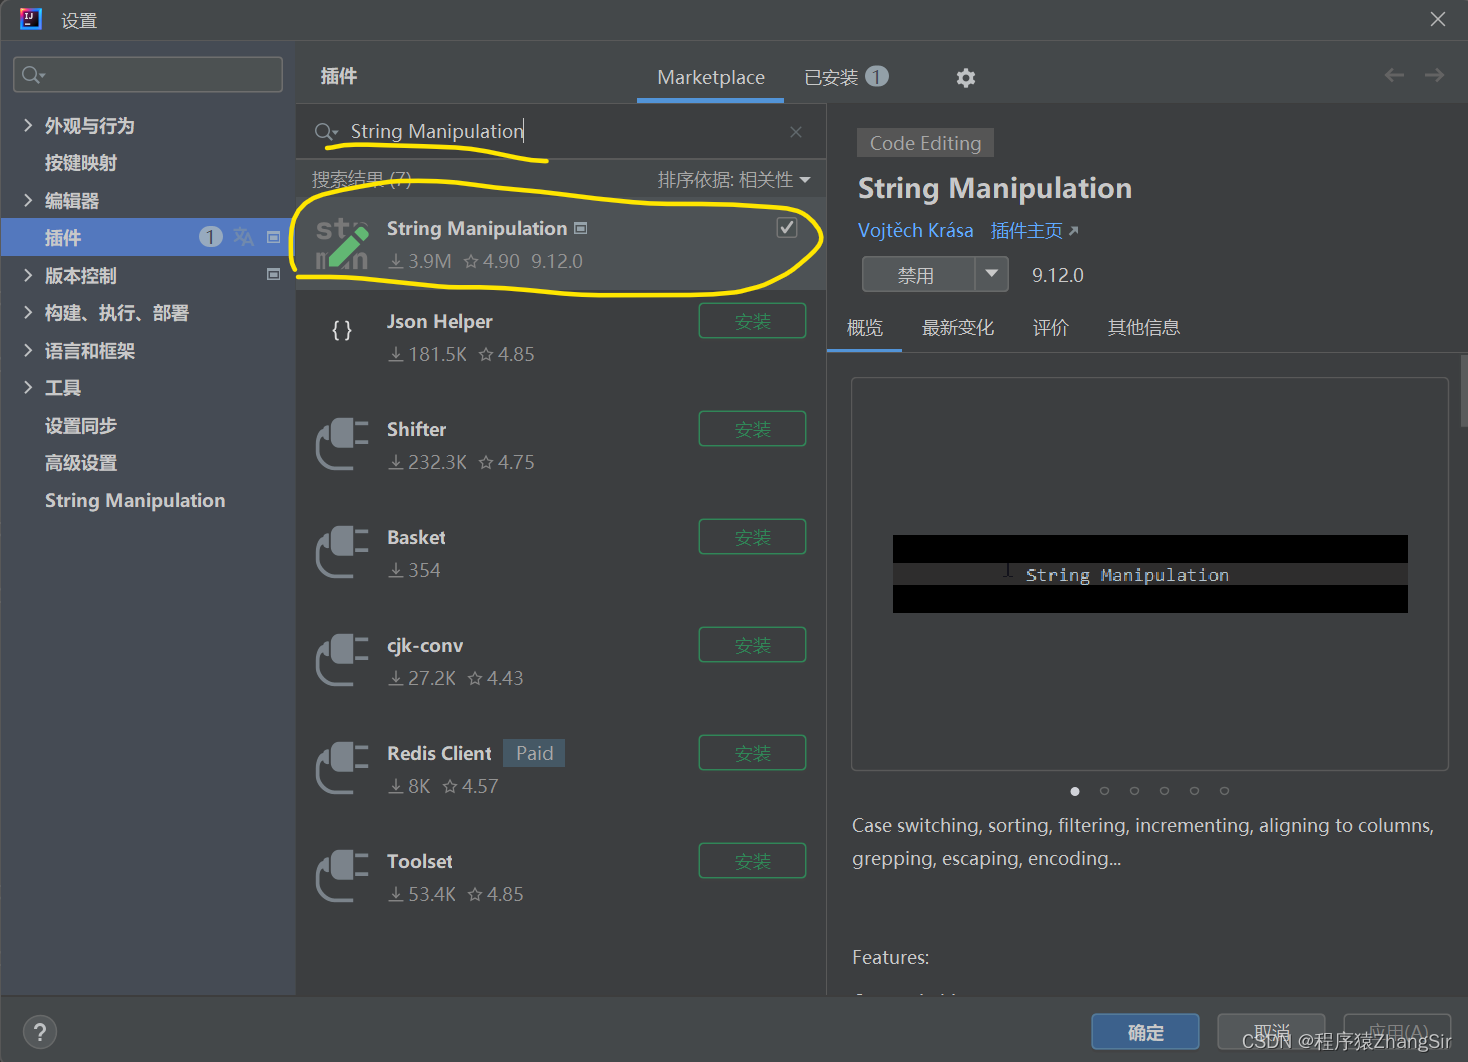The height and width of the screenshot is (1062, 1468).
Task: Click the String Manipulation preview screenshot
Action: point(1150,574)
